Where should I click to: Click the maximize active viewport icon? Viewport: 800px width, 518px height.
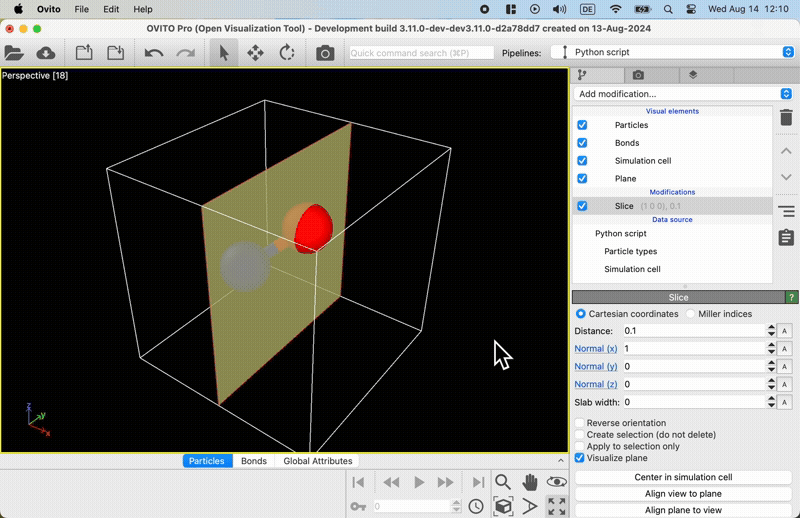[557, 507]
